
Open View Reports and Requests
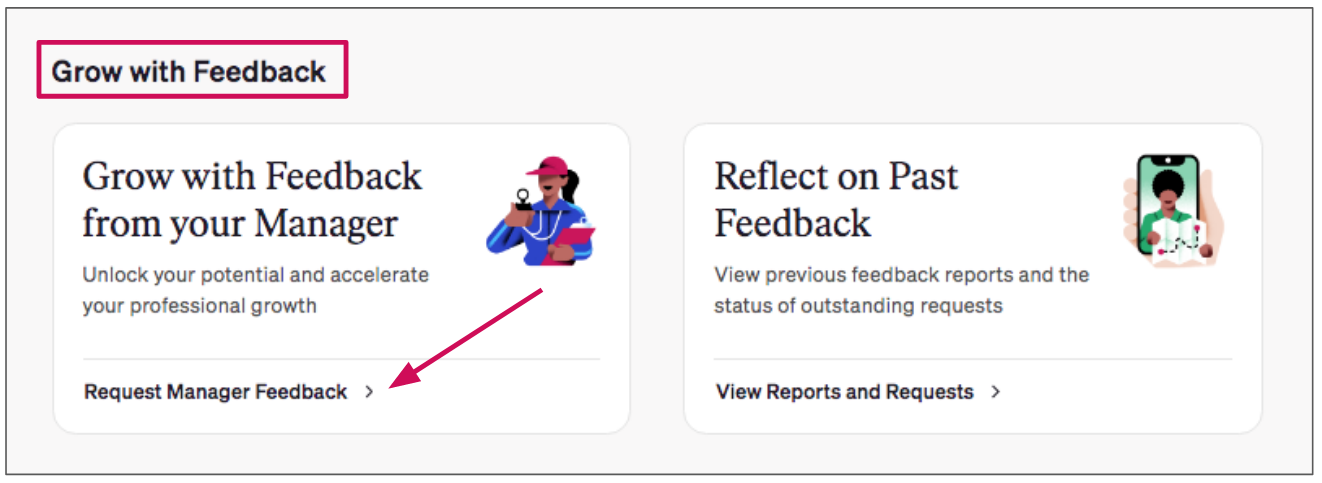pos(845,392)
